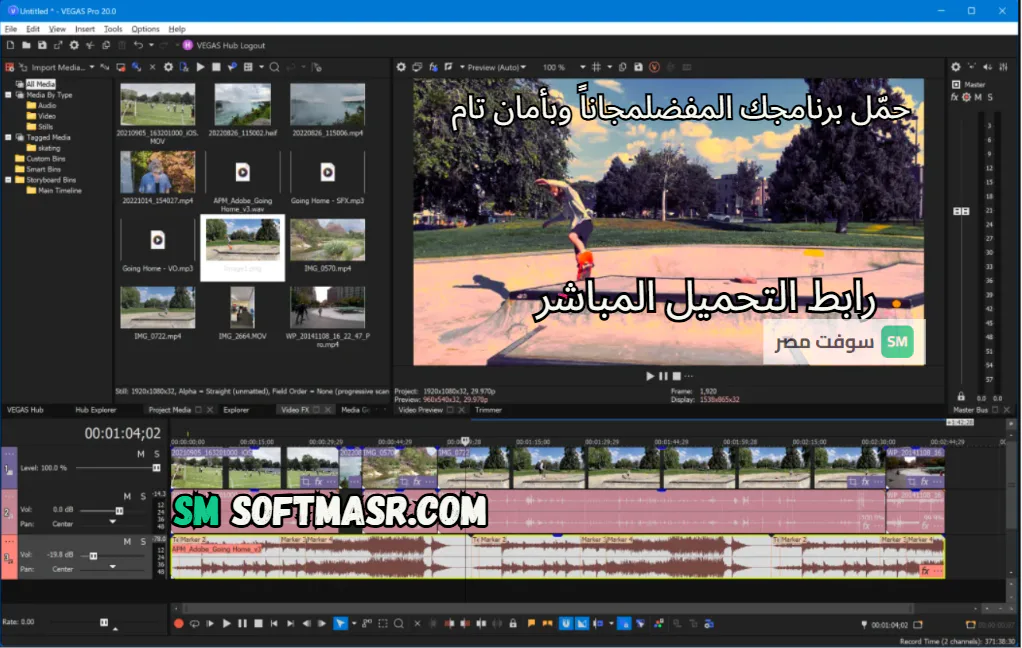Open the edit tool selection dropdown arrow

[x=354, y=624]
